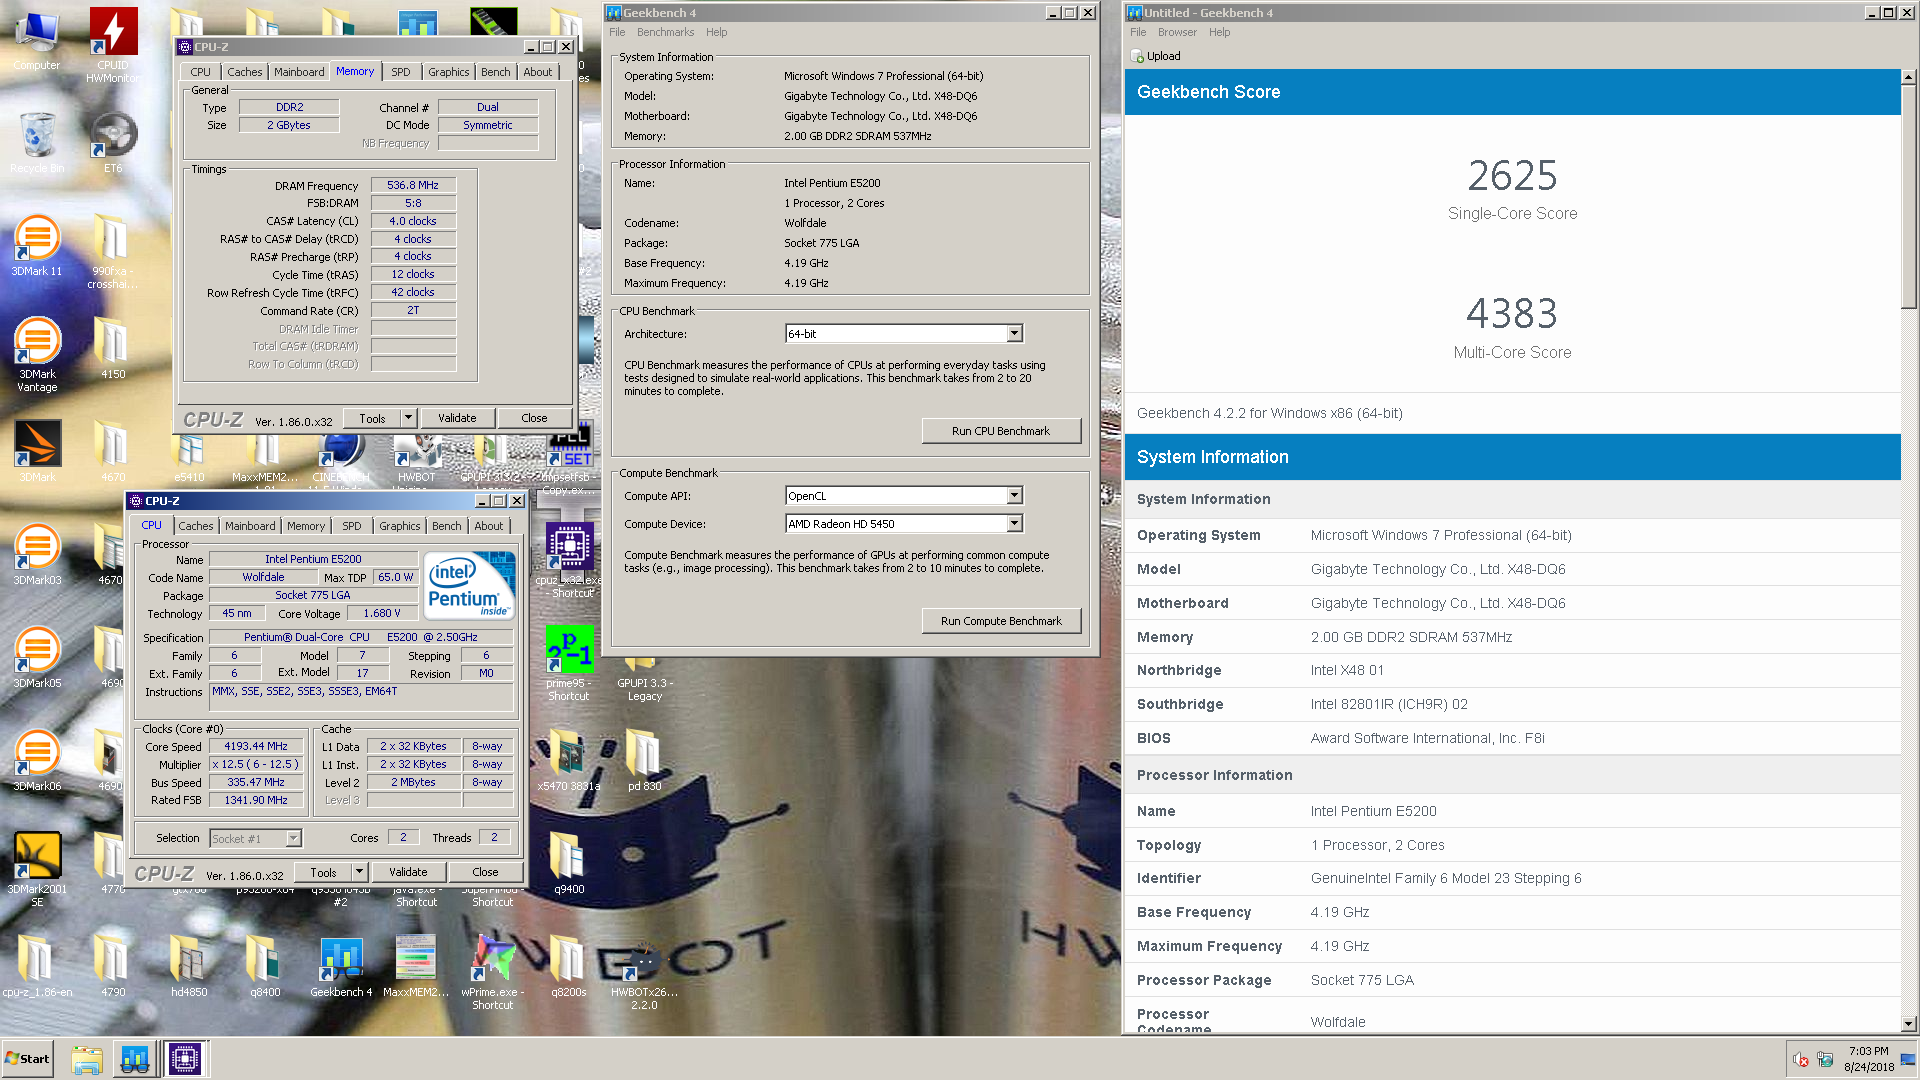The image size is (1920, 1080).
Task: Launch cpuz_x32.exe shortcut icon
Action: point(569,560)
